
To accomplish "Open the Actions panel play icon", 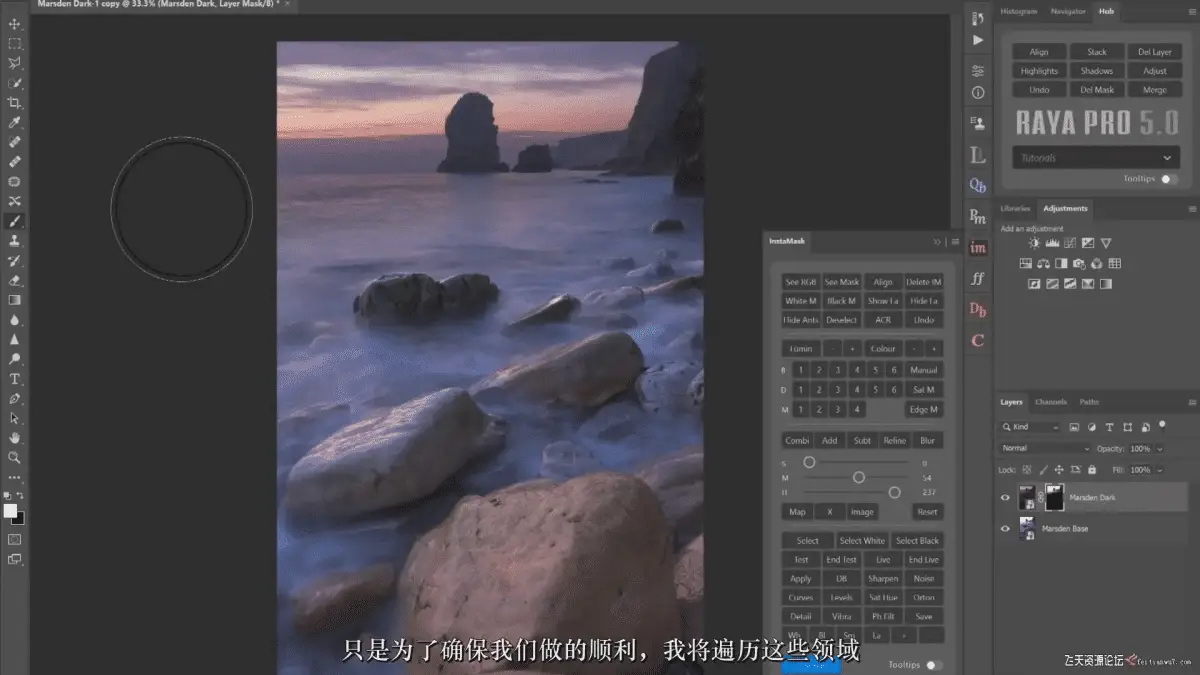I will tap(978, 40).
